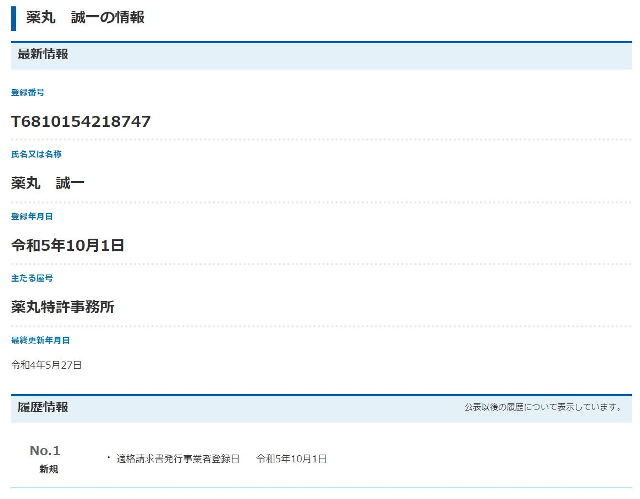Click the 登録番号 field label
This screenshot has width=640, height=499.
(x=28, y=92)
